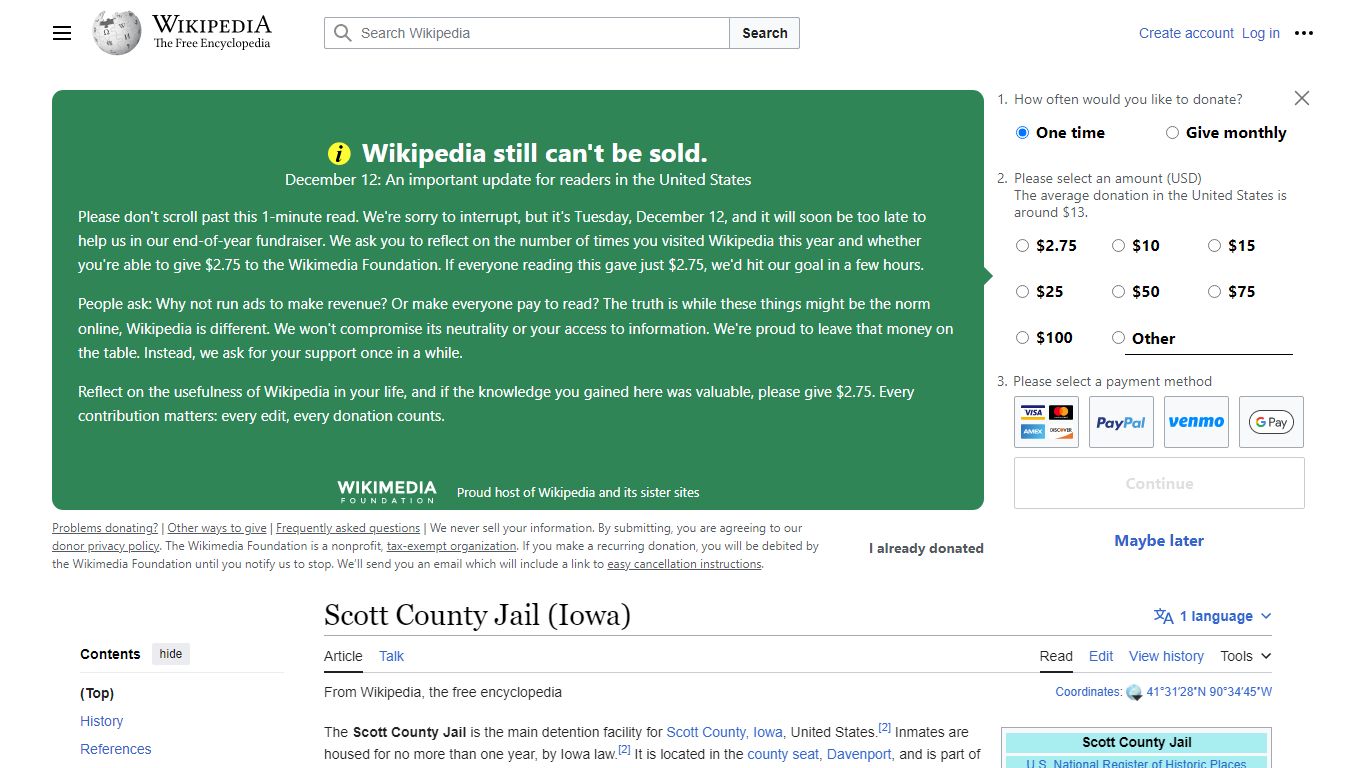
Task: Open Problems donating? link
Action: (x=105, y=528)
